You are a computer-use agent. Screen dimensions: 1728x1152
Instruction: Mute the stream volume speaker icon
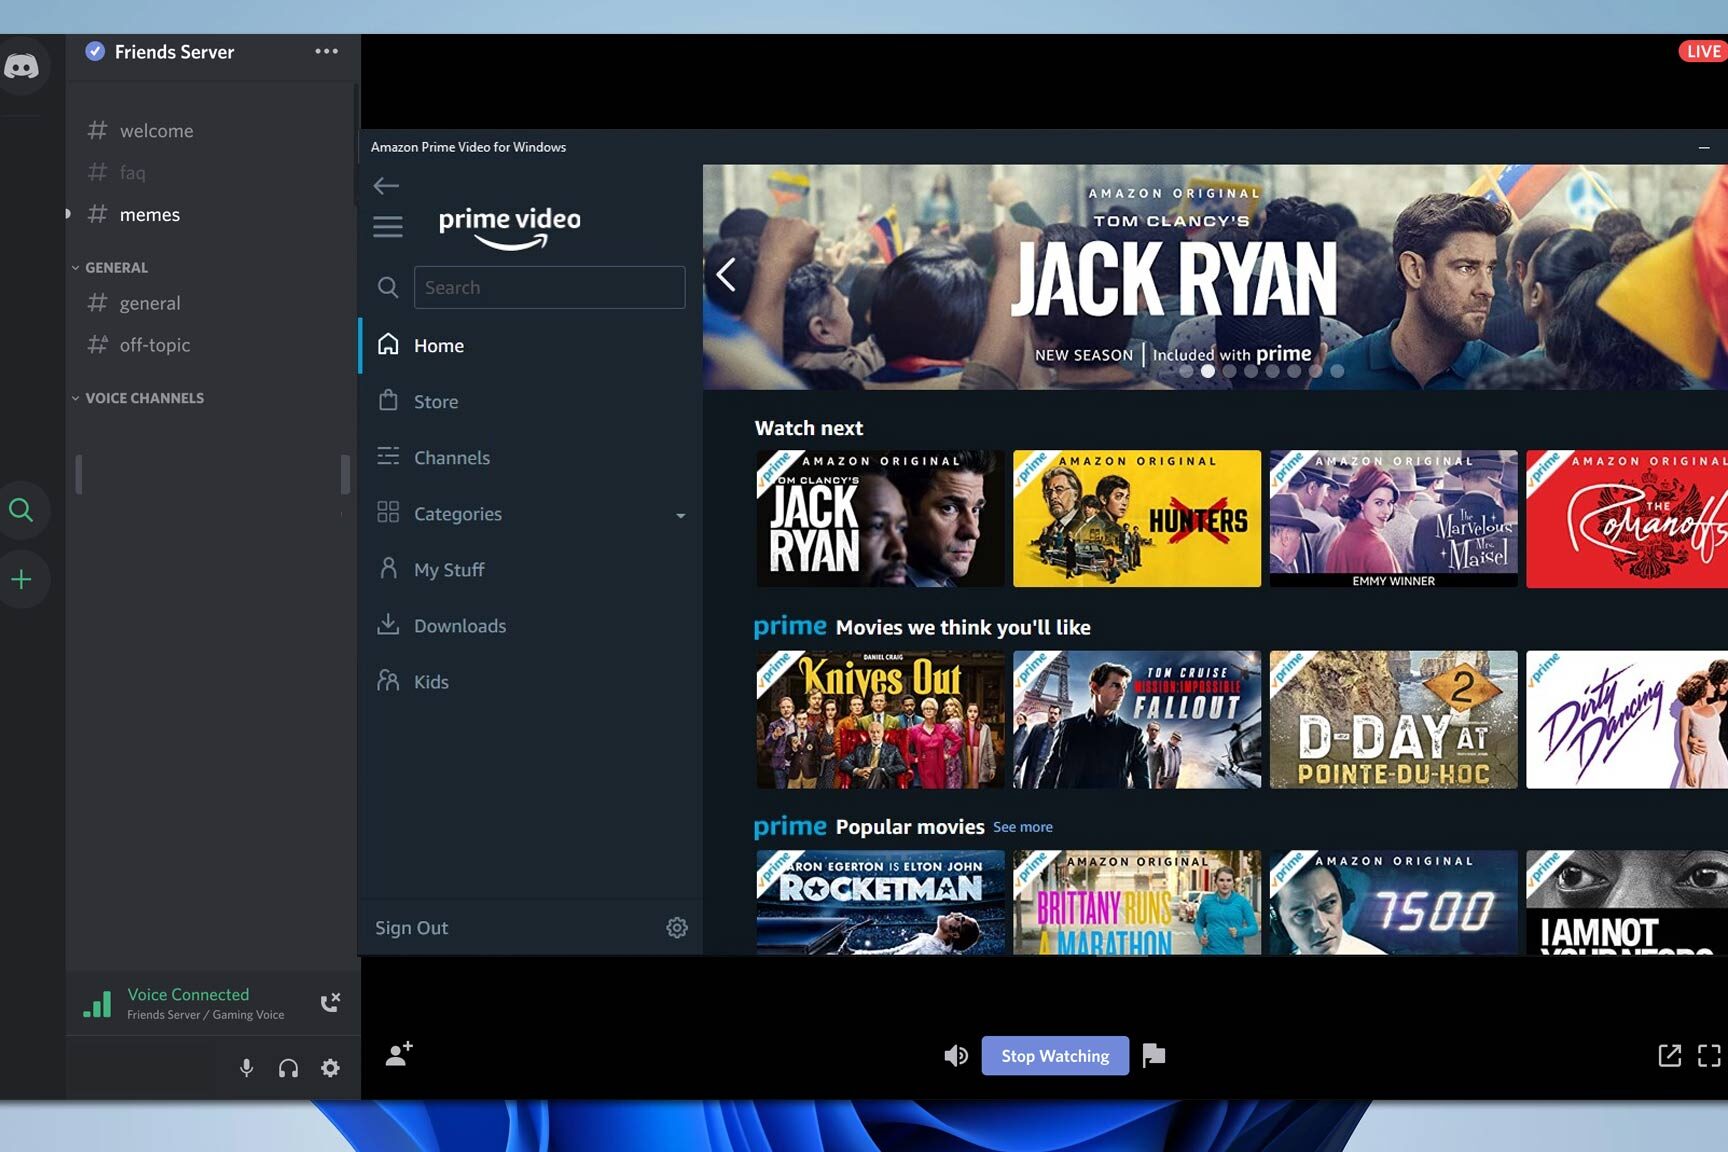point(956,1055)
